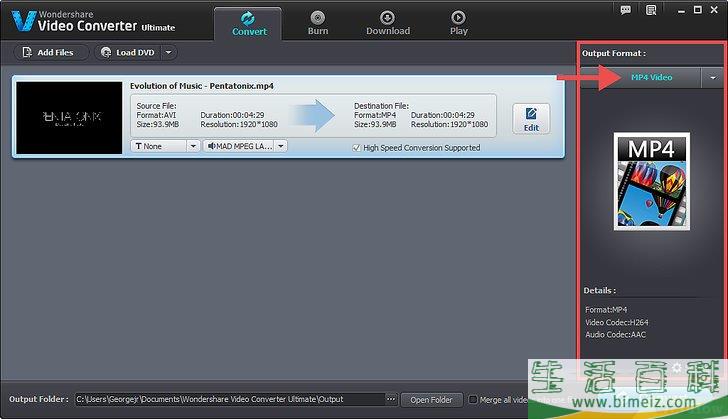Click the Output Folder path field

coord(230,399)
